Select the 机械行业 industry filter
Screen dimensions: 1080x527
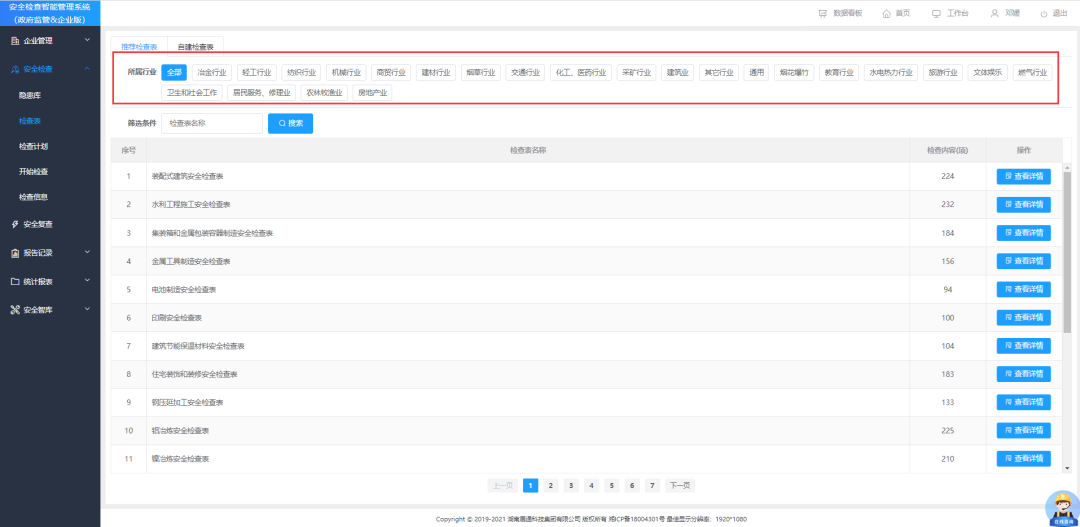coord(346,72)
